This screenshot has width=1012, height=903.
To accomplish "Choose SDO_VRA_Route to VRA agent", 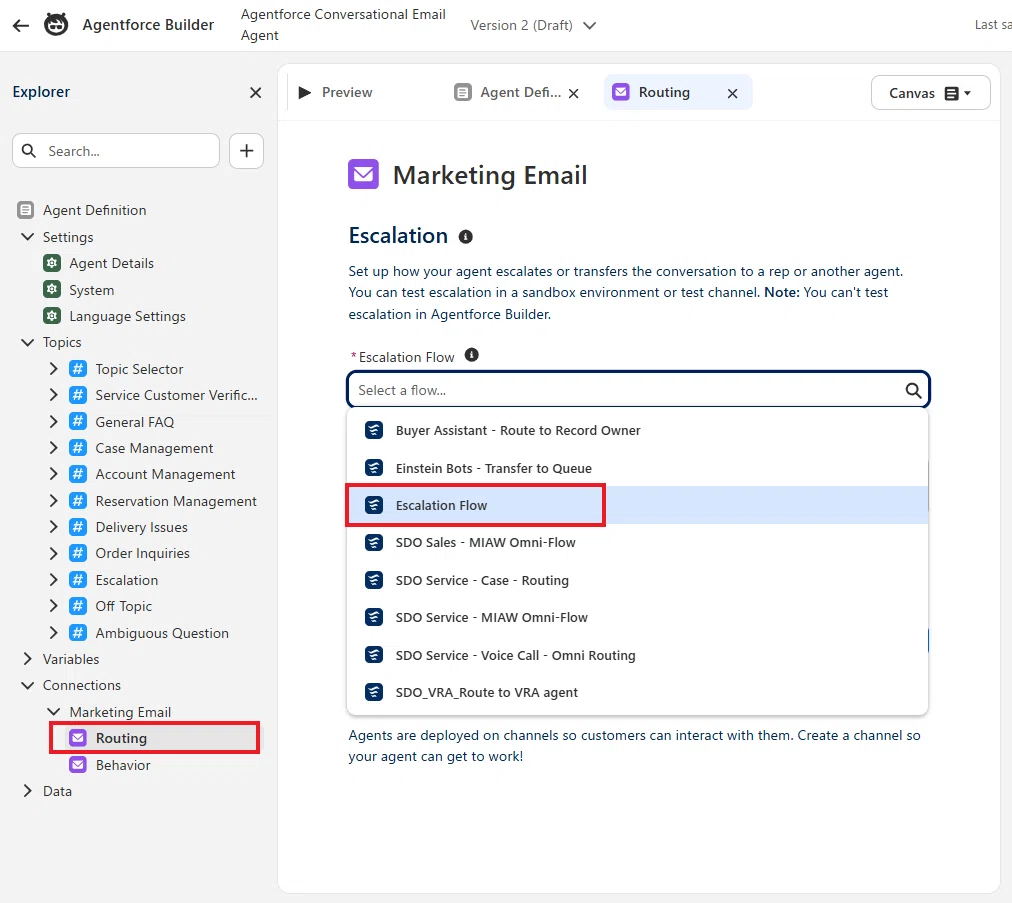I will [x=637, y=692].
